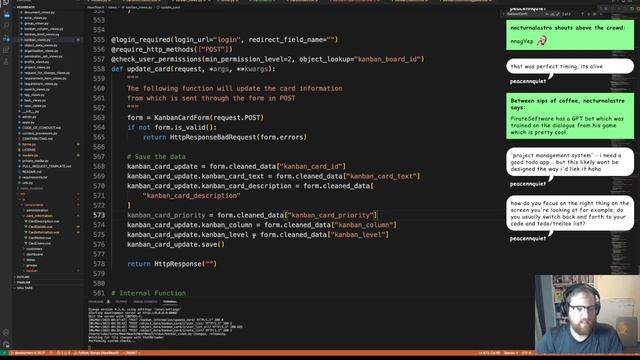Viewport: 640px width, 360px height.
Task: Open document_views.py in the explorer
Action: (39, 12)
